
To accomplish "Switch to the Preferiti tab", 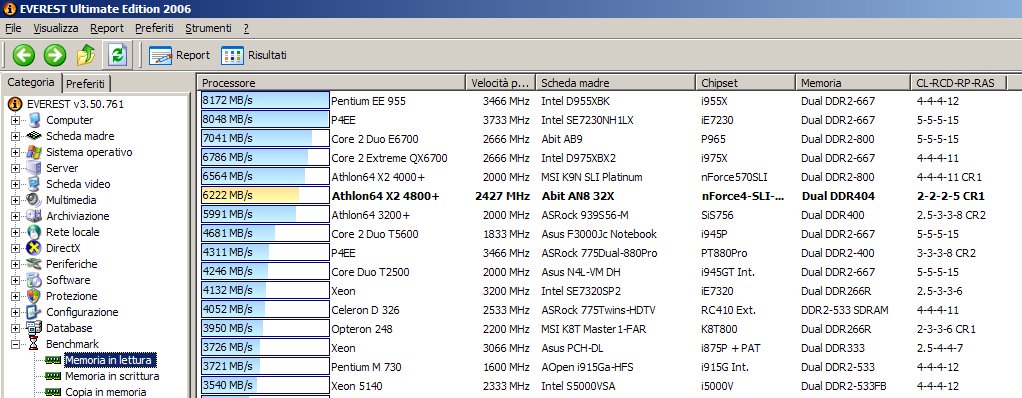I will (85, 84).
